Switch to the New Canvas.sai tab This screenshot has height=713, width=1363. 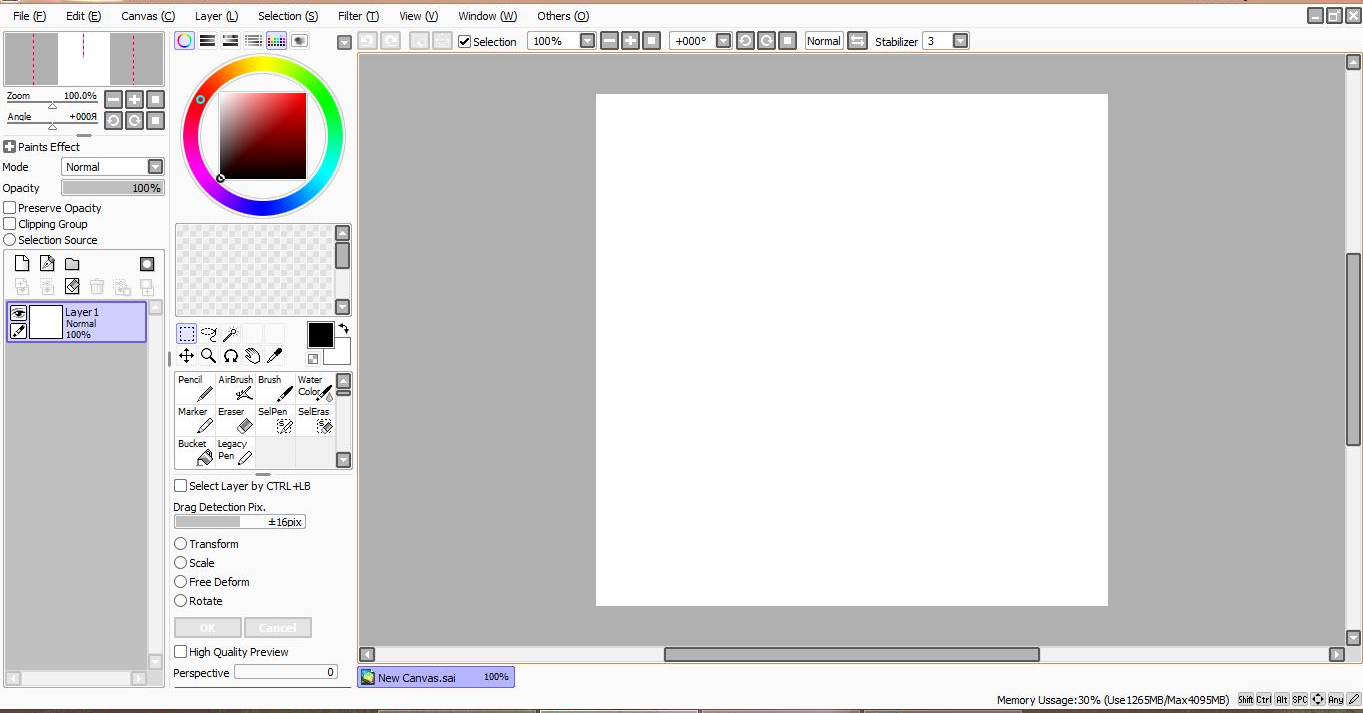435,677
